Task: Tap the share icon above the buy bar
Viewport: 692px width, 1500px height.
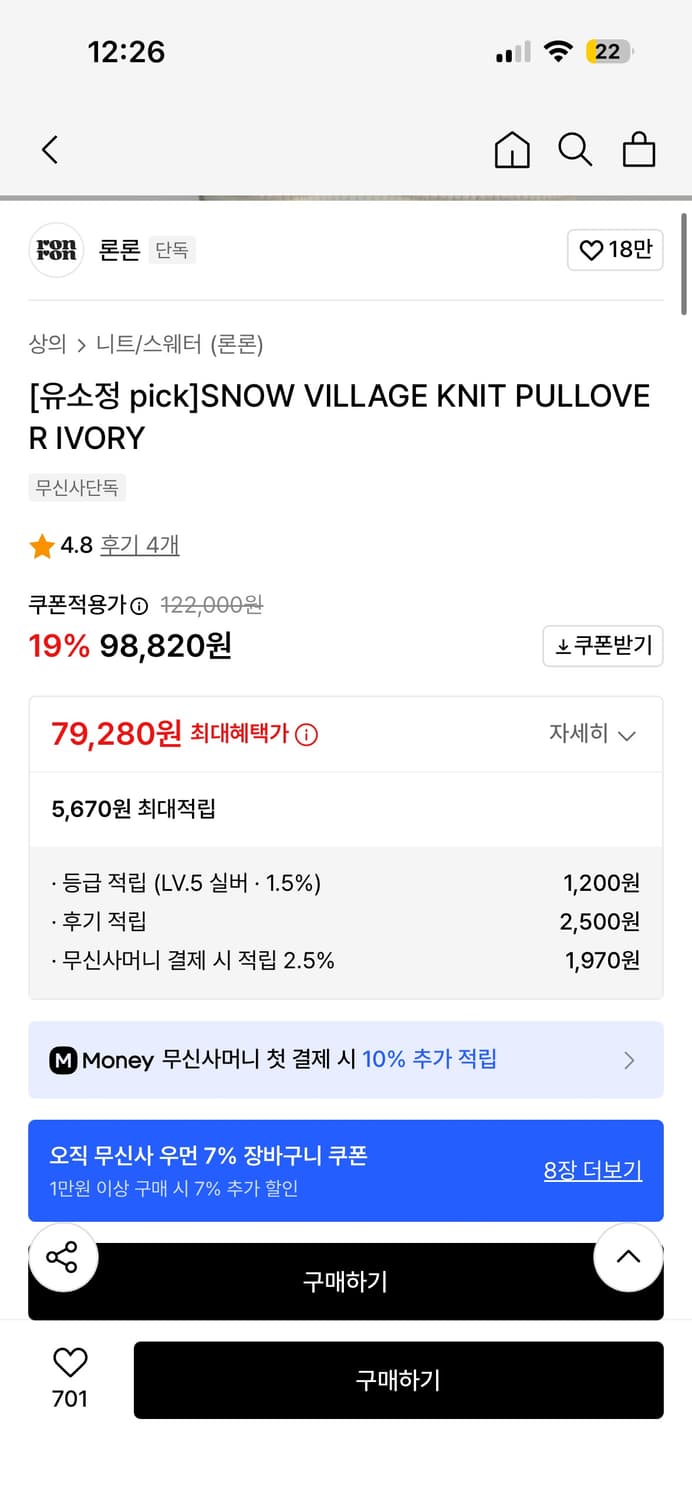Action: (63, 1257)
